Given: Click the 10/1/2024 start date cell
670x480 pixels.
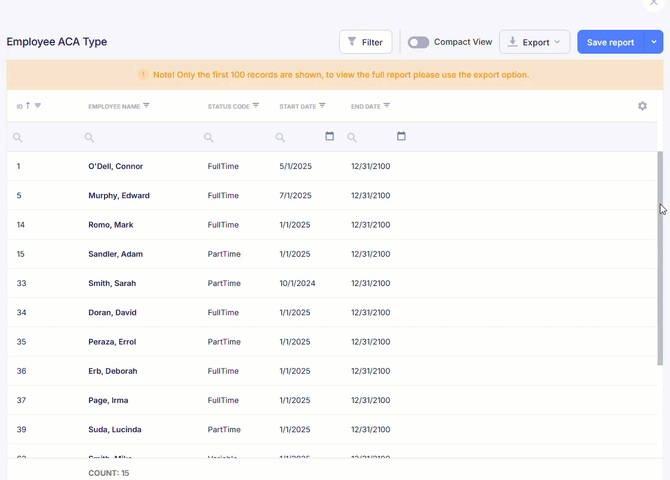Looking at the screenshot, I should pyautogui.click(x=297, y=283).
